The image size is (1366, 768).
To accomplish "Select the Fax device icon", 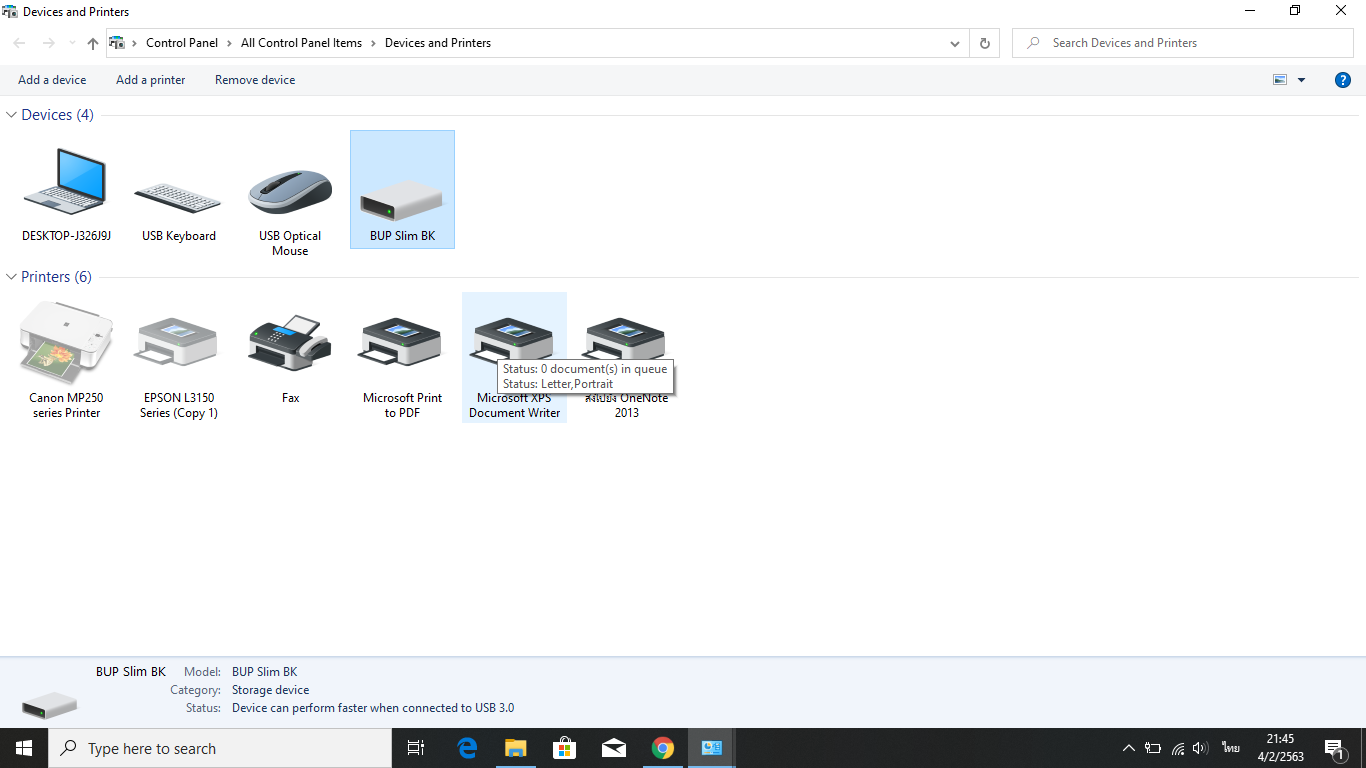I will (290, 352).
